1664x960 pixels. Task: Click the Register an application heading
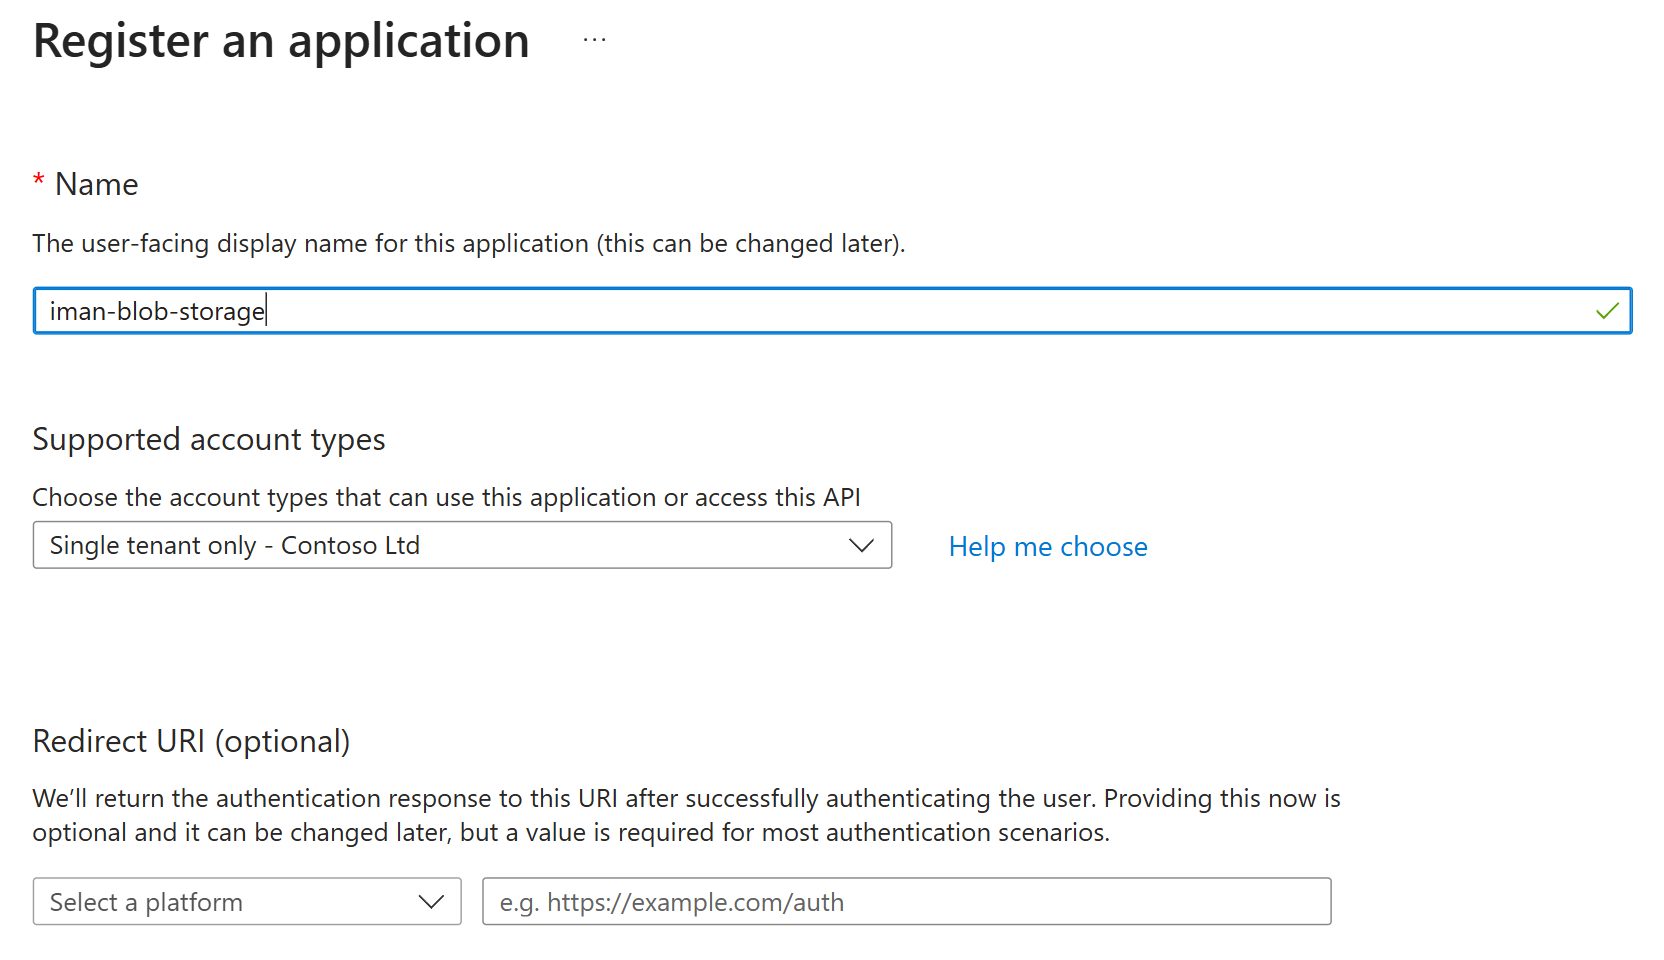coord(281,41)
